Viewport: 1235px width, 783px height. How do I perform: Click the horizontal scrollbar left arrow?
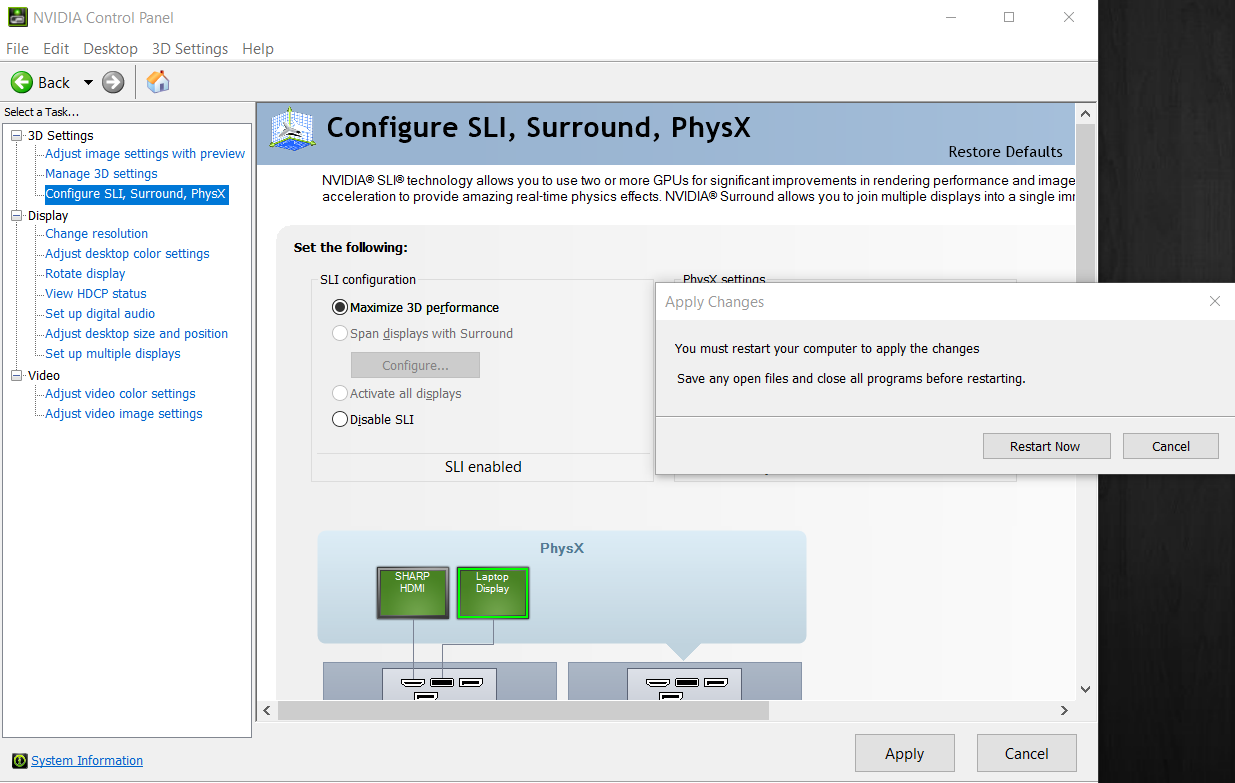coord(267,710)
